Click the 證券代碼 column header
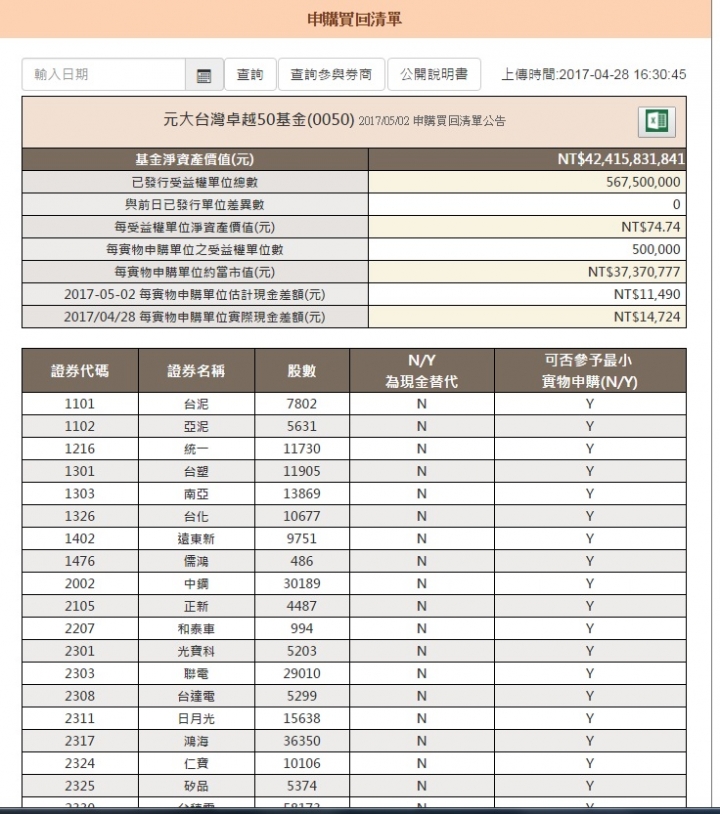 [80, 371]
